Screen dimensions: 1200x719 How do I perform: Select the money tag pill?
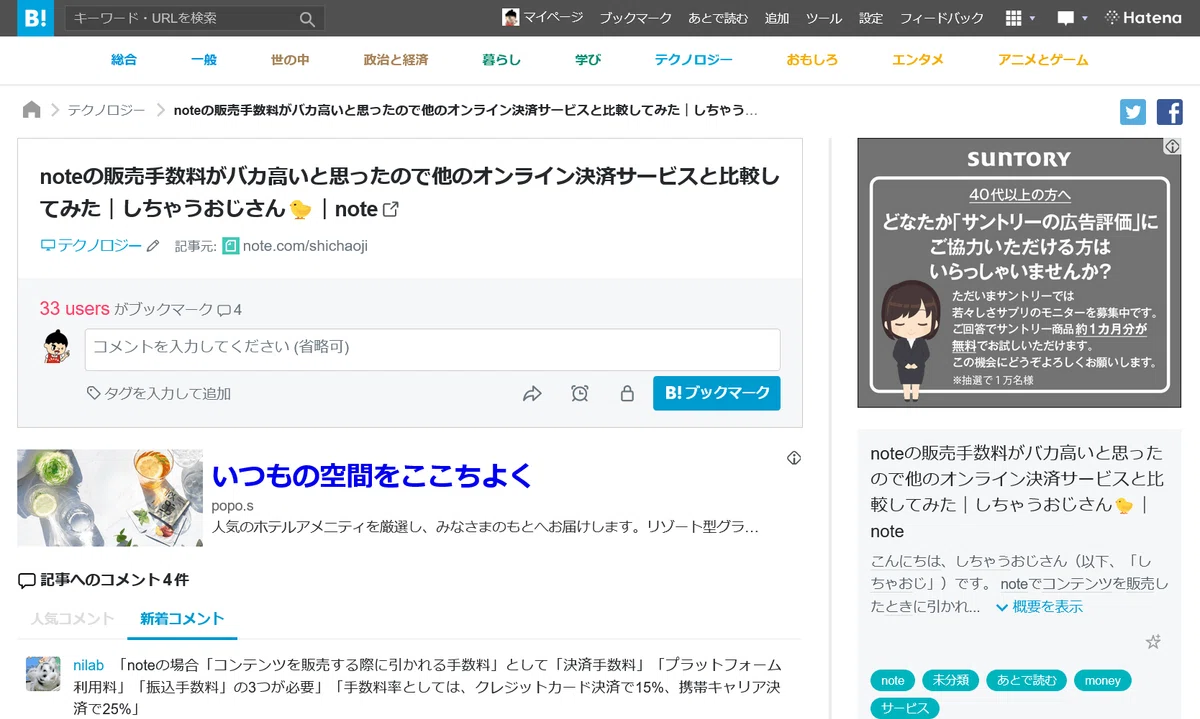tap(1103, 681)
